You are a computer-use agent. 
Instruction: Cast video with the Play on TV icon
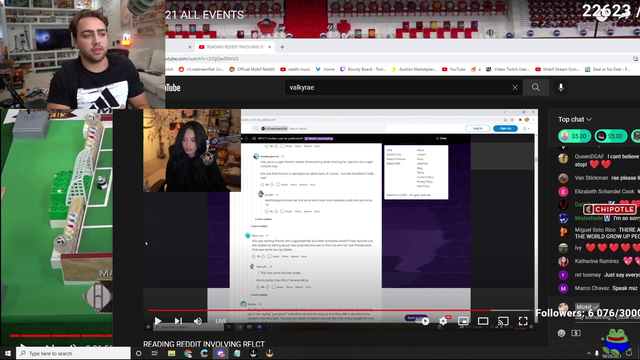503,321
